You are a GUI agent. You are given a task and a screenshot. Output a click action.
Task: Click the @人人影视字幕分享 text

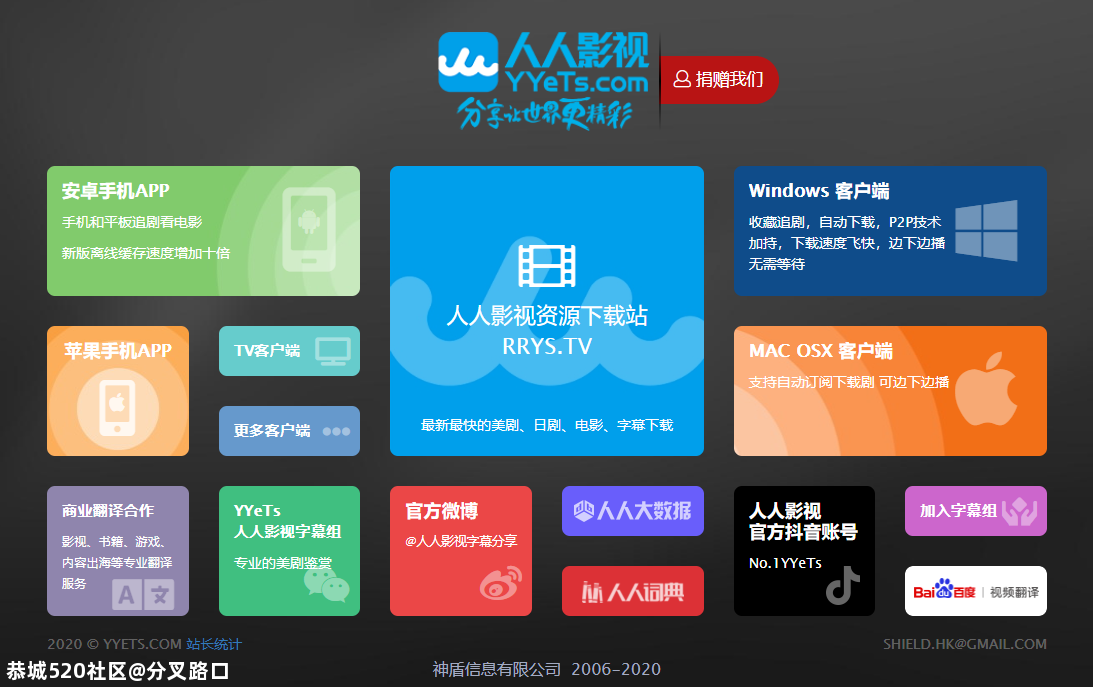[461, 541]
